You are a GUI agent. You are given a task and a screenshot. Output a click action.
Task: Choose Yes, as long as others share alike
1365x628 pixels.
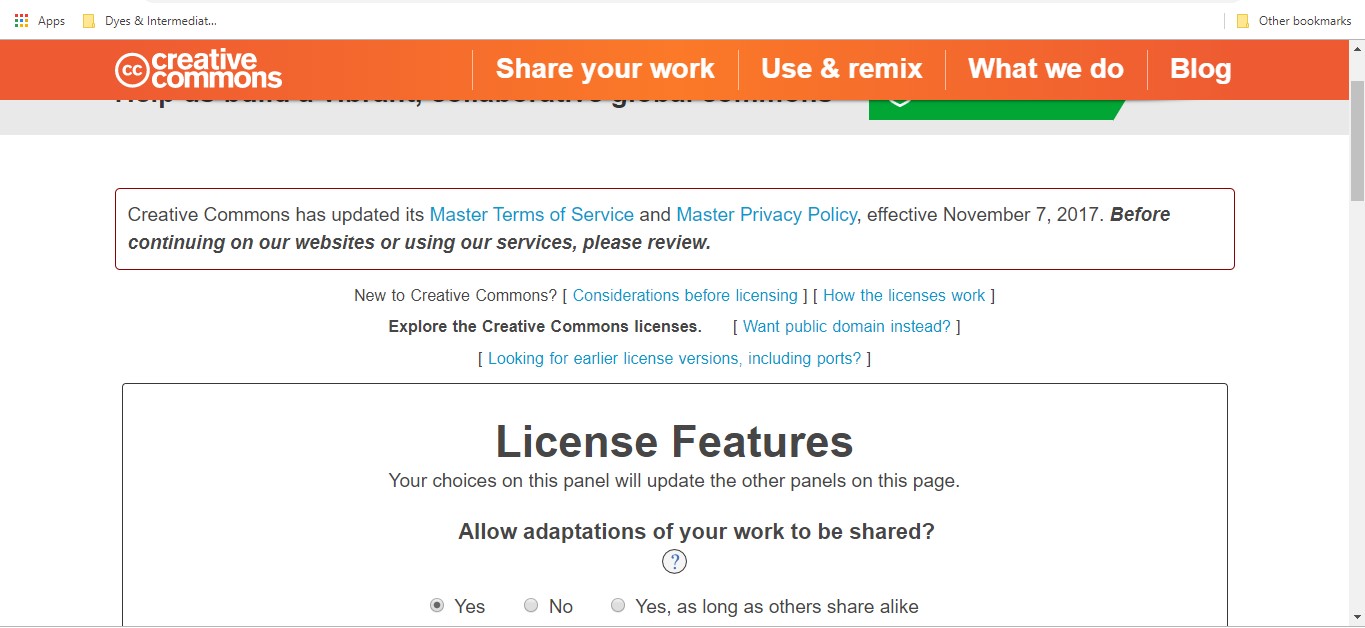click(618, 605)
